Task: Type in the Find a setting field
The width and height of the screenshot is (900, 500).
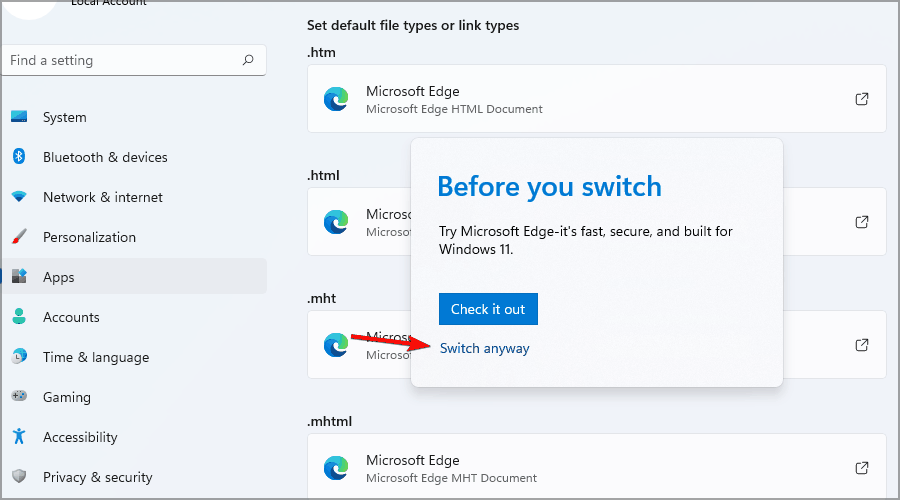Action: [x=120, y=61]
